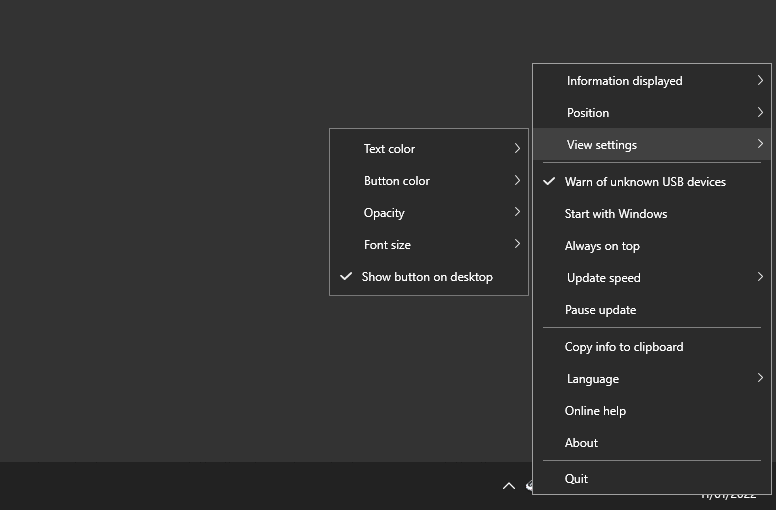This screenshot has width=776, height=510.
Task: Quit the application from menu
Action: point(577,479)
